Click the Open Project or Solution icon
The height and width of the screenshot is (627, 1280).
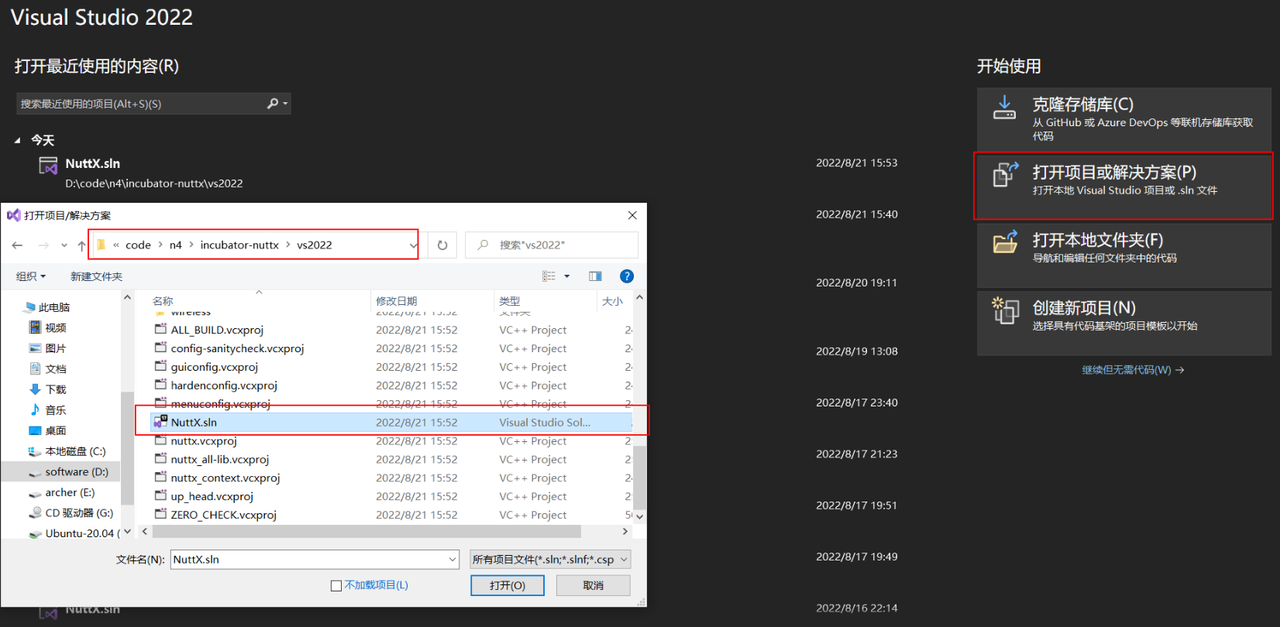pyautogui.click(x=1005, y=175)
